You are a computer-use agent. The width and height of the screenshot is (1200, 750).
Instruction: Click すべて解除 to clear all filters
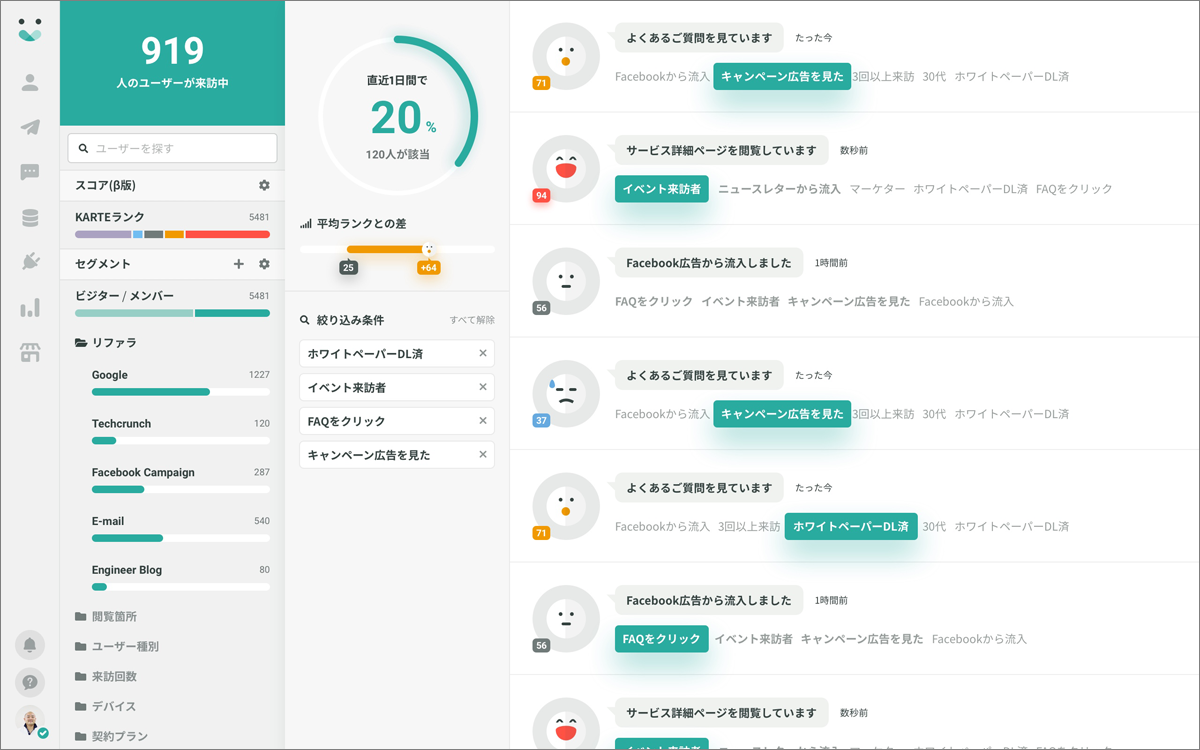pos(472,320)
